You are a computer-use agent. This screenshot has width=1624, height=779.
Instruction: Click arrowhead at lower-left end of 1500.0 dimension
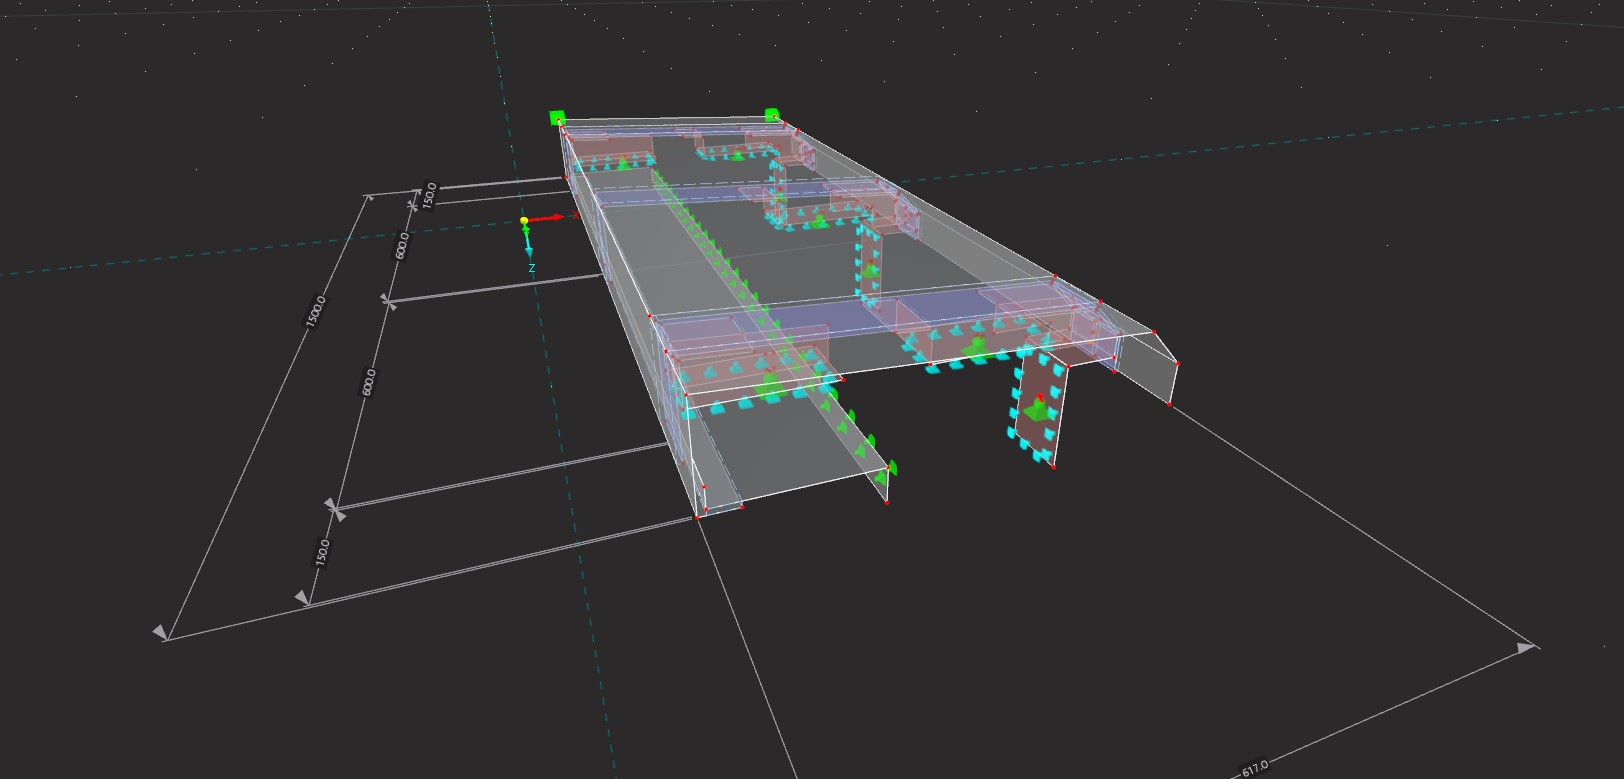click(x=160, y=632)
